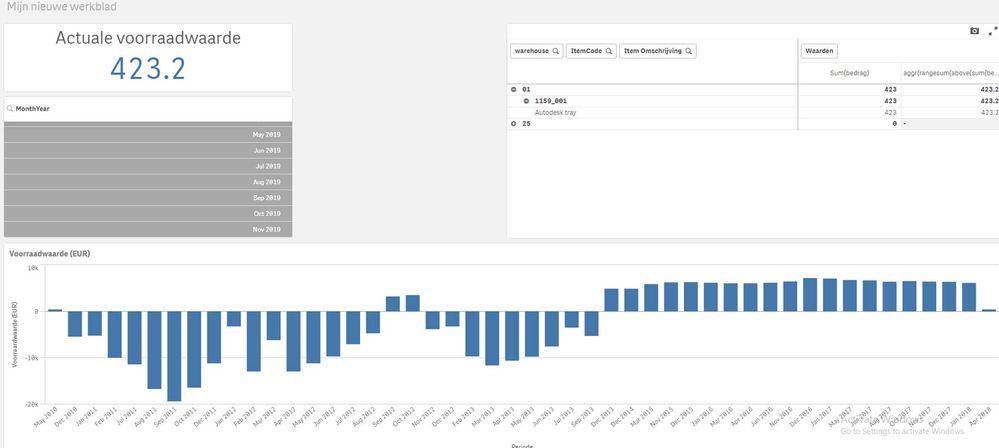Click the Waarden button in the pivot header

point(819,51)
